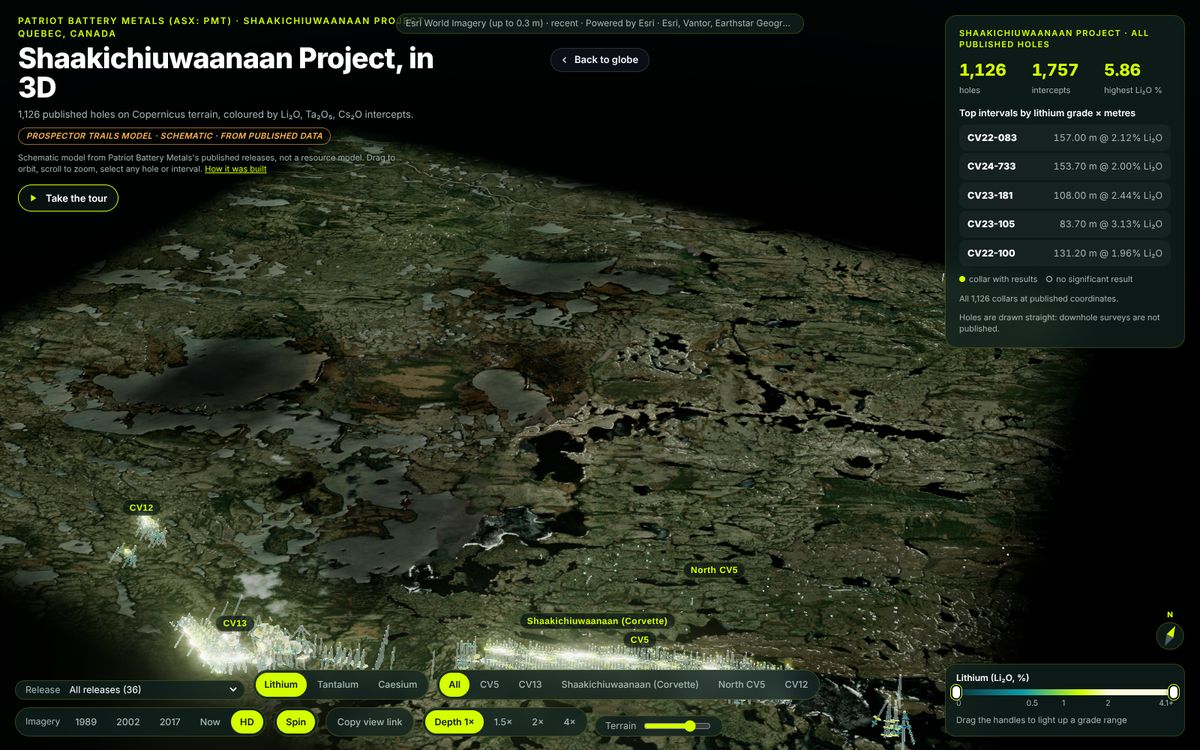Click the right lithium grade handle
The width and height of the screenshot is (1200, 750).
point(1174,692)
